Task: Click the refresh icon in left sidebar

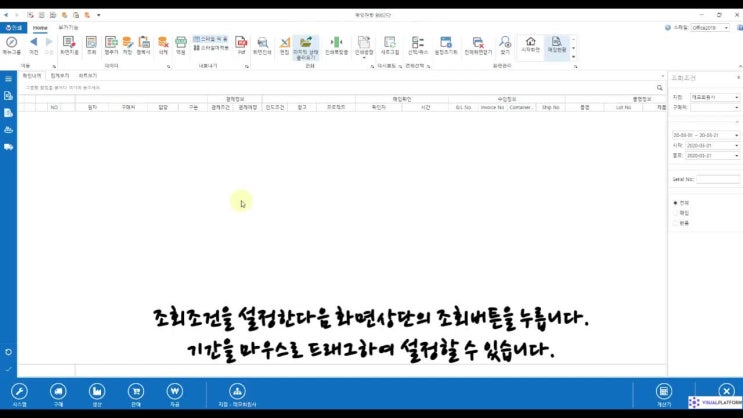Action: pyautogui.click(x=9, y=352)
